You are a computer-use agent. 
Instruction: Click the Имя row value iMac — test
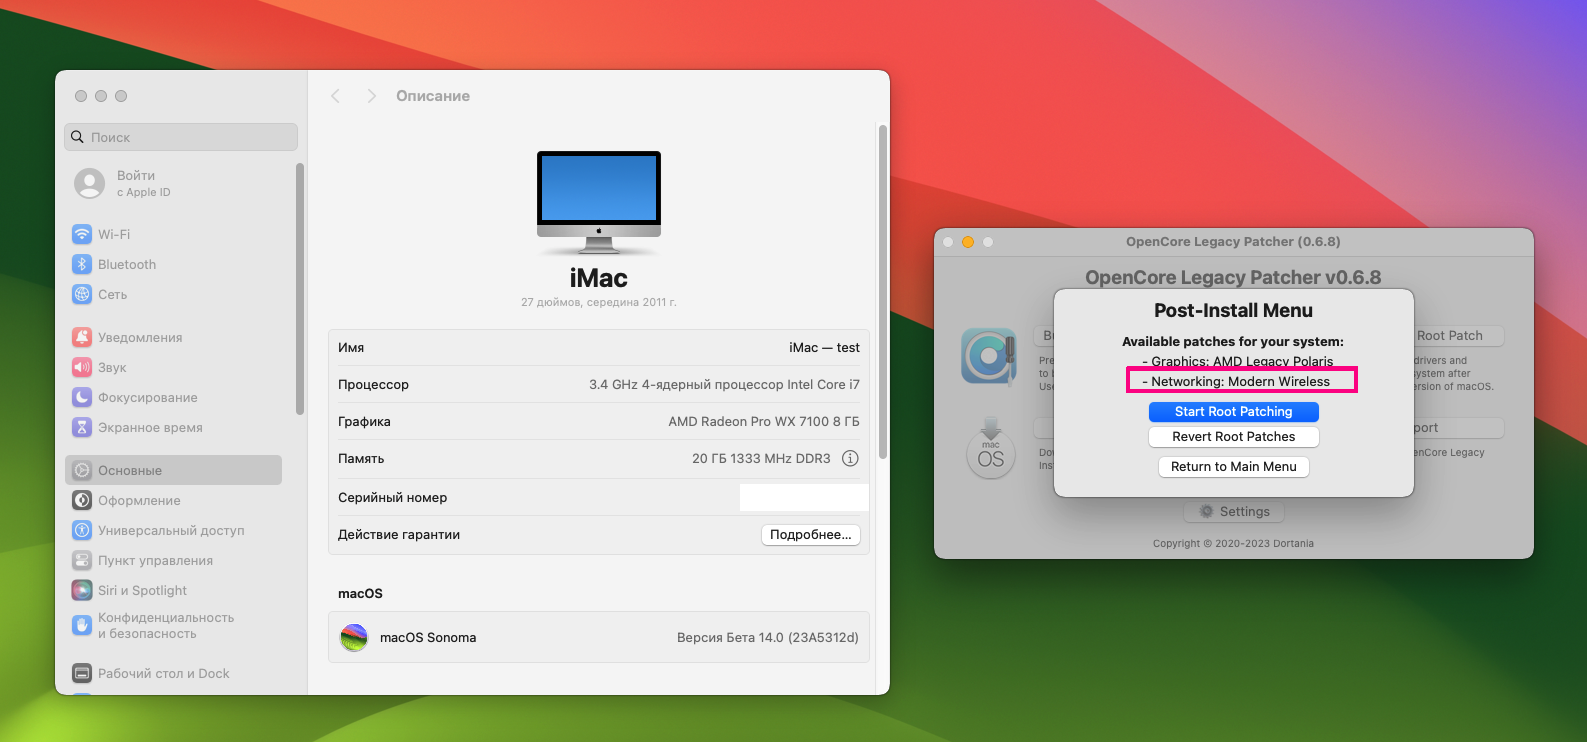[824, 348]
